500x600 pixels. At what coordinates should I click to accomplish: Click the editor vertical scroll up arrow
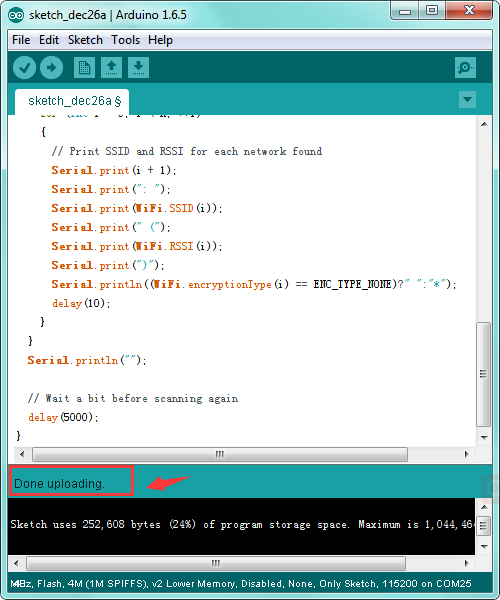[x=484, y=124]
